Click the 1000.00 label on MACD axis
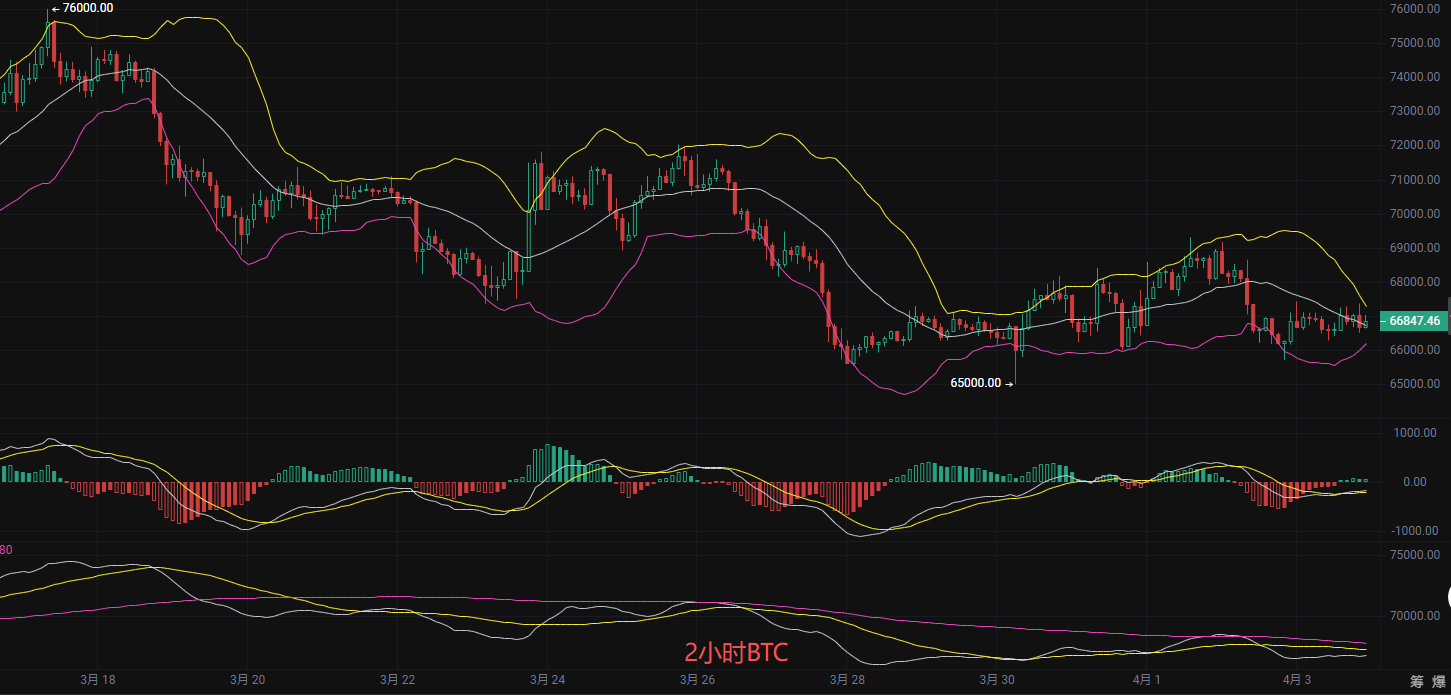 coord(1417,433)
